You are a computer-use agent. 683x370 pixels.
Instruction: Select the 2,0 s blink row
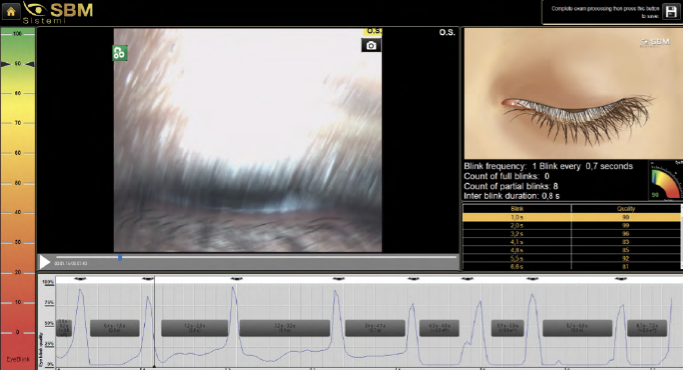pos(571,225)
